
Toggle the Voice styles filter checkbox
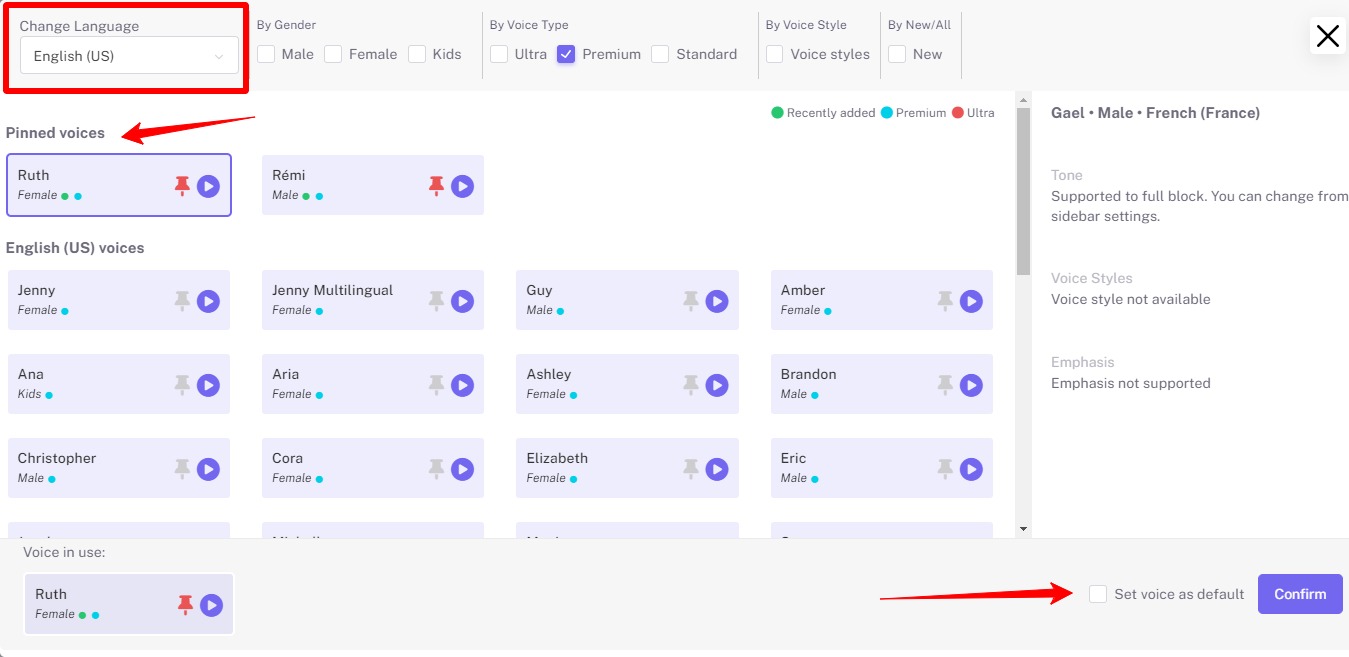[x=775, y=54]
